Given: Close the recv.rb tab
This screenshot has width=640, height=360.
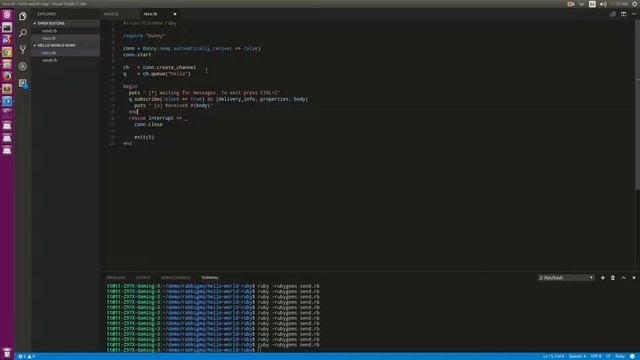Looking at the screenshot, I should 175,14.
